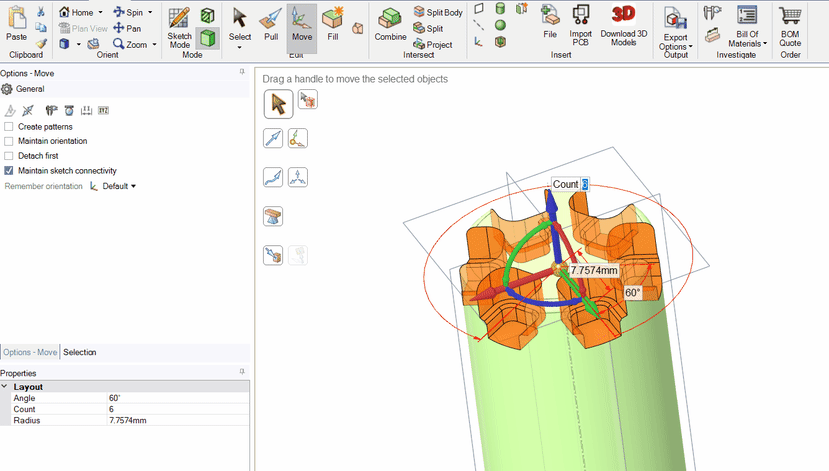Click the Format Painter brush icon
This screenshot has width=829, height=471.
(x=41, y=44)
